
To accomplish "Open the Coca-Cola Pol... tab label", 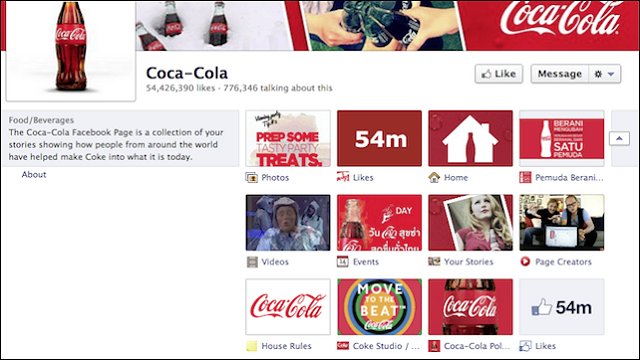I will point(477,346).
